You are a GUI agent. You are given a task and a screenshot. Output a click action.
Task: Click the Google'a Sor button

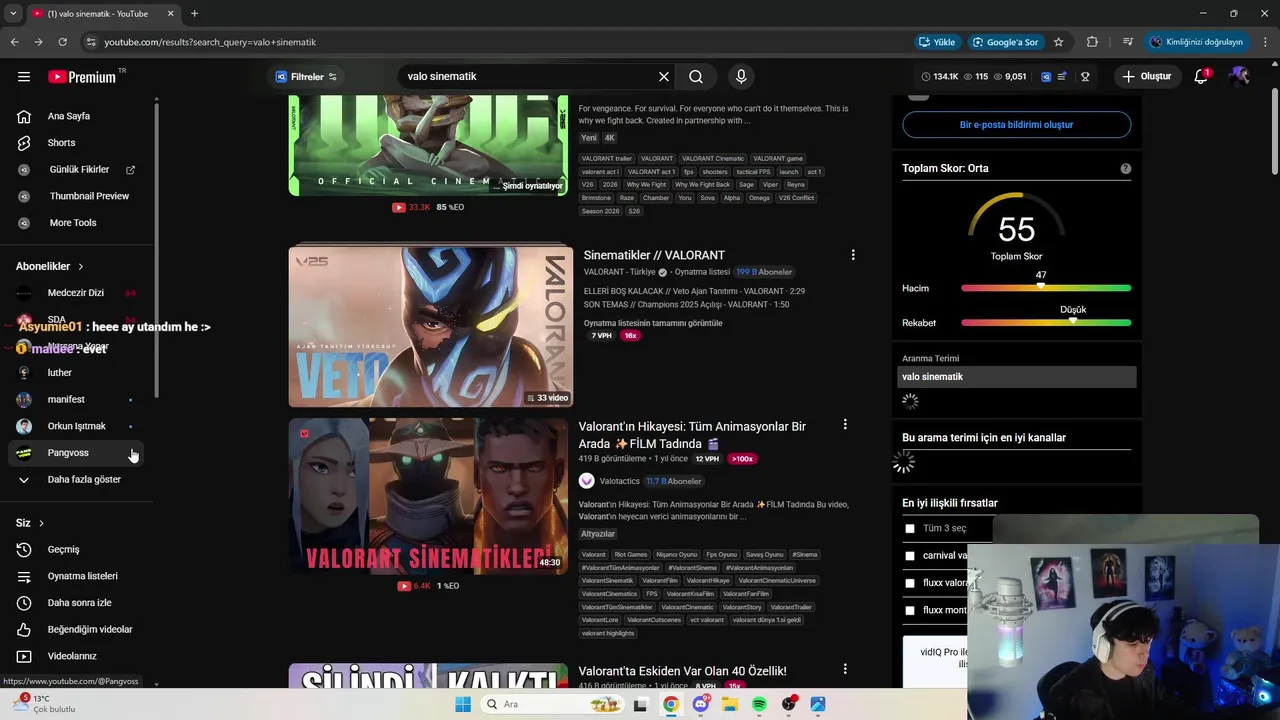[1005, 42]
